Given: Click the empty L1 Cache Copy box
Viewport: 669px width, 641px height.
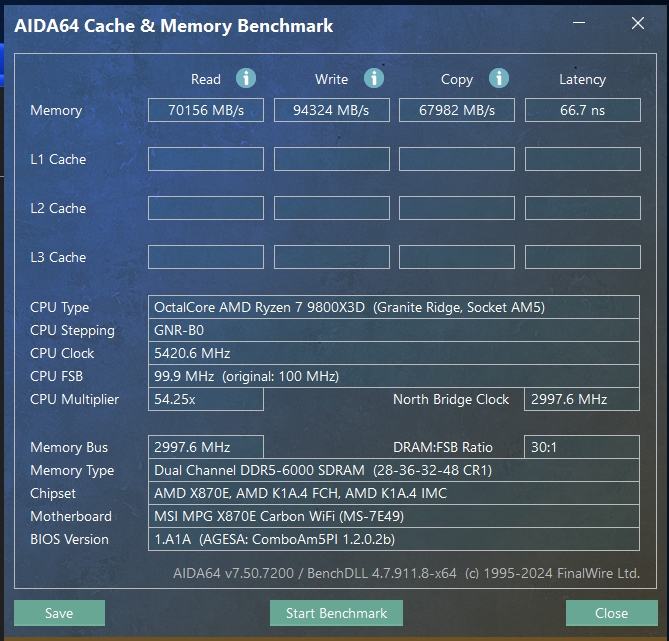Looking at the screenshot, I should [457, 159].
